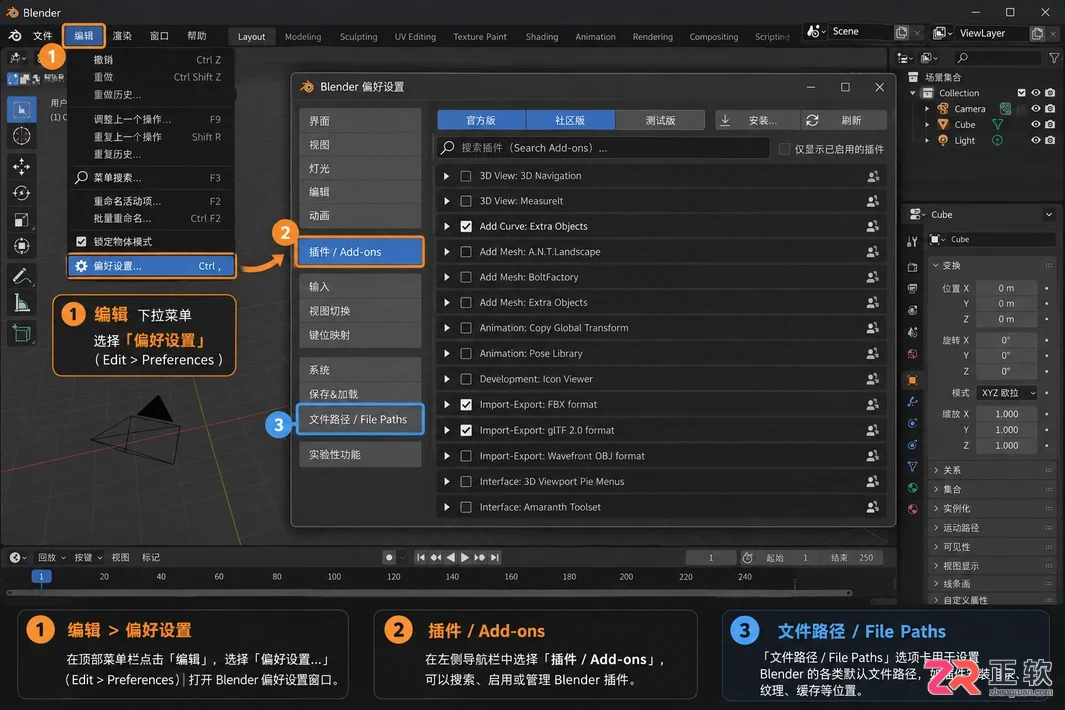Open the 回放 dropdown in timeline
1065x710 pixels.
52,557
